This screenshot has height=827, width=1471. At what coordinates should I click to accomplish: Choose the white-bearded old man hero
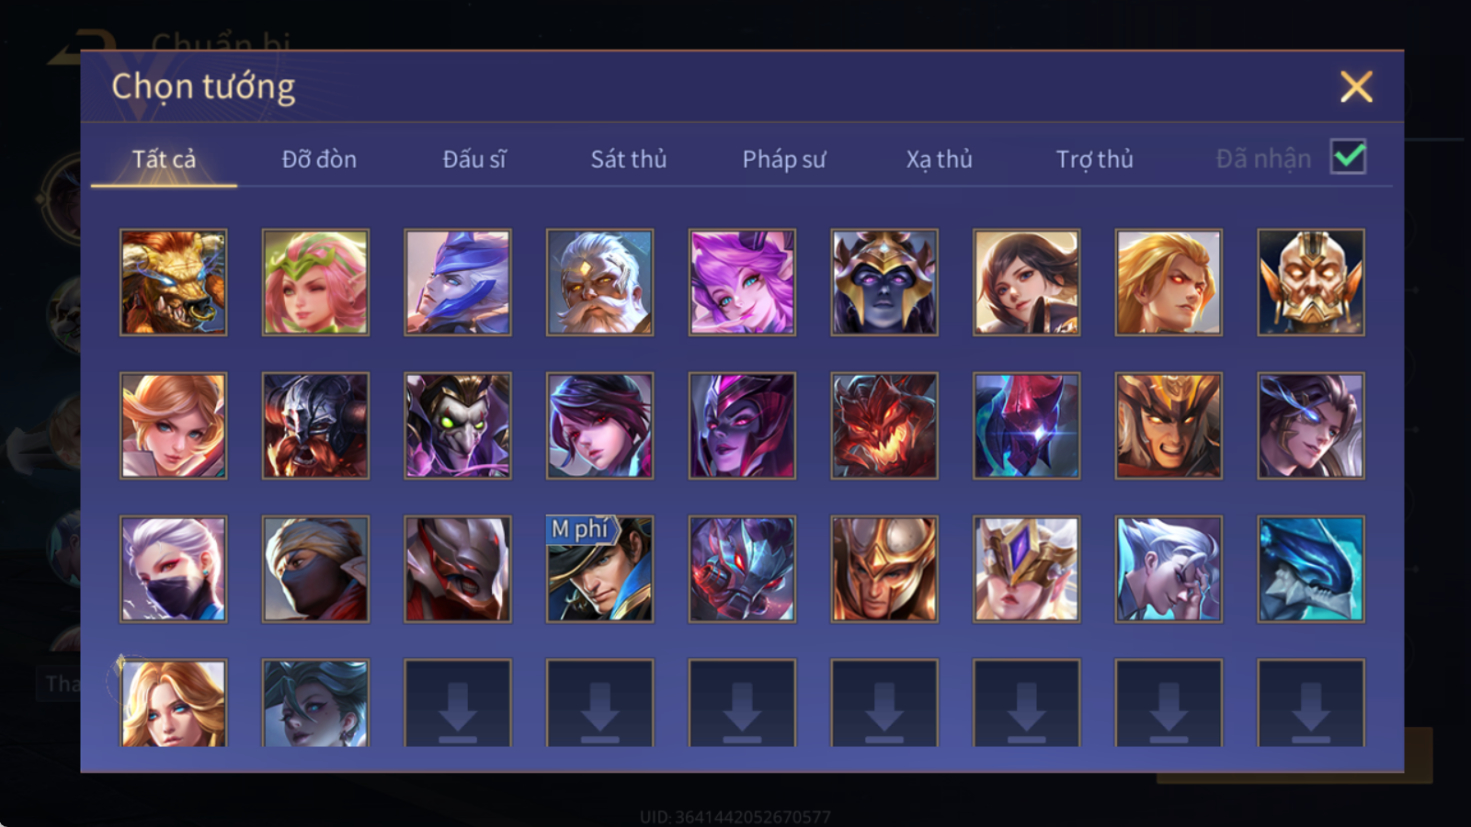click(x=600, y=282)
